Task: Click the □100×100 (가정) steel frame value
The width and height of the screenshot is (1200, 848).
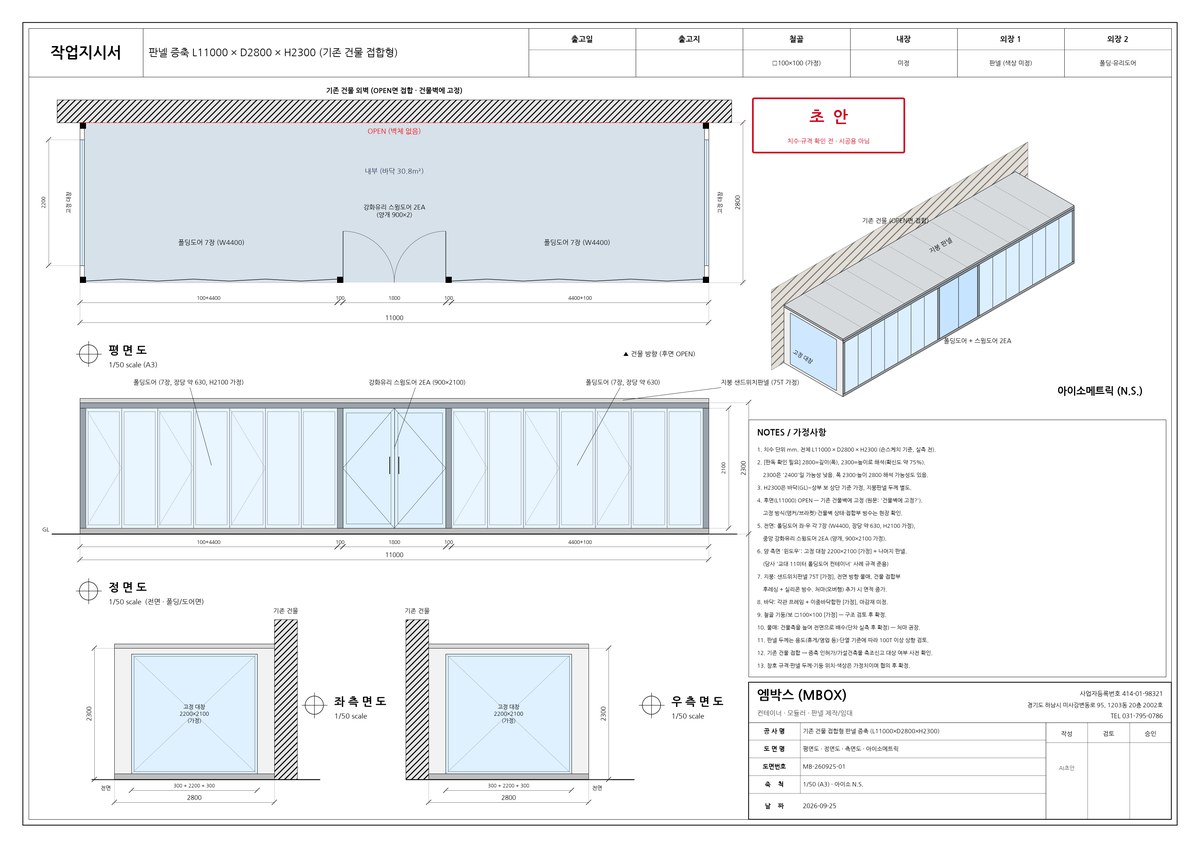Action: [x=796, y=63]
